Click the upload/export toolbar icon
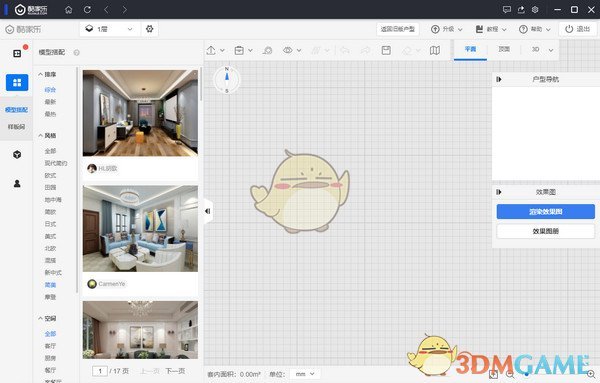Image resolution: width=600 pixels, height=383 pixels. (x=211, y=50)
